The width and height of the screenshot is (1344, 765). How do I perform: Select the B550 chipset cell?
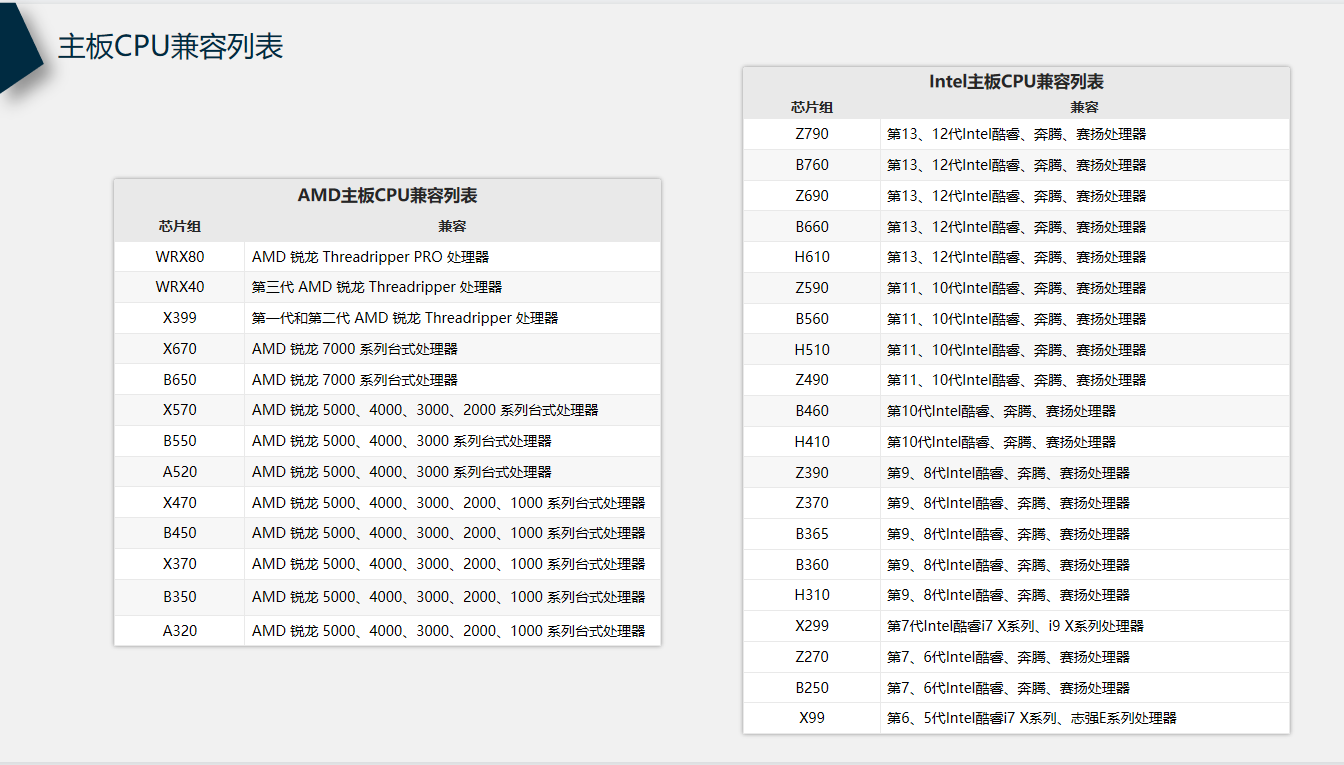coord(180,441)
